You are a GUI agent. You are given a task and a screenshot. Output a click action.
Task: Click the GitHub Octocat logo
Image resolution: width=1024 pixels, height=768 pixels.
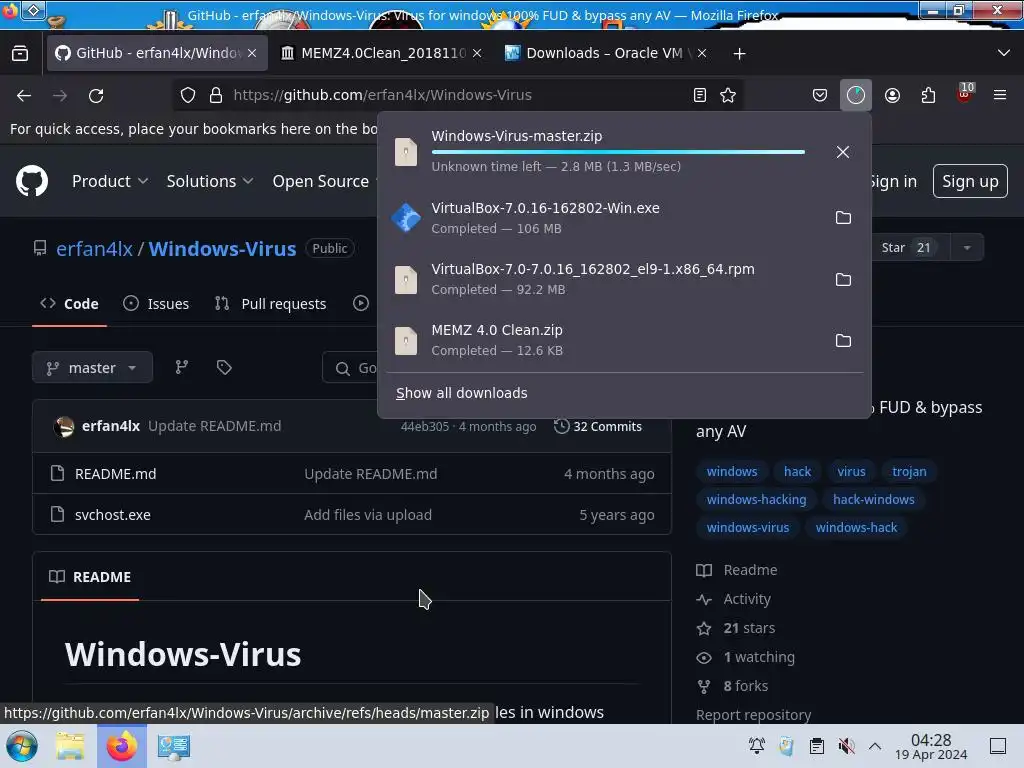coord(32,181)
